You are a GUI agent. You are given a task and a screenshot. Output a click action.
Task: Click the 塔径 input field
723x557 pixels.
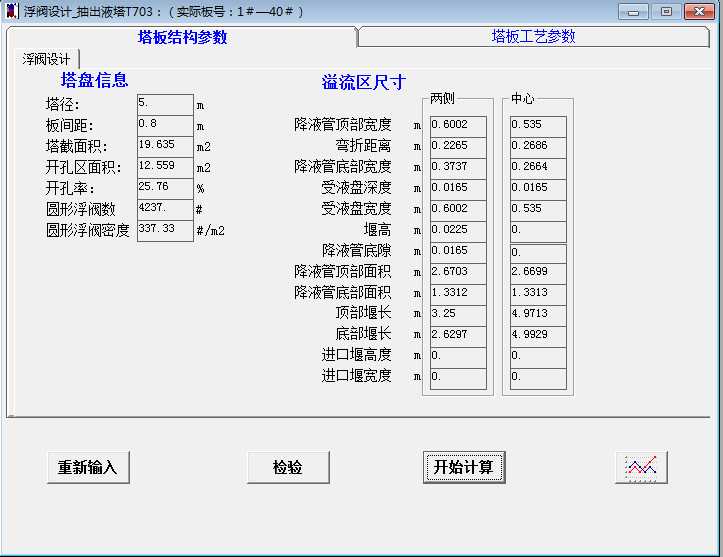pos(165,105)
